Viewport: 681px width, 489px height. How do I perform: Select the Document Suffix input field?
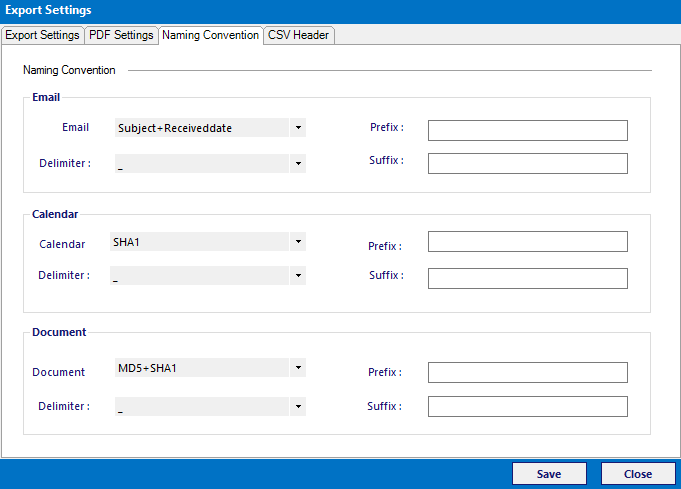(x=528, y=406)
